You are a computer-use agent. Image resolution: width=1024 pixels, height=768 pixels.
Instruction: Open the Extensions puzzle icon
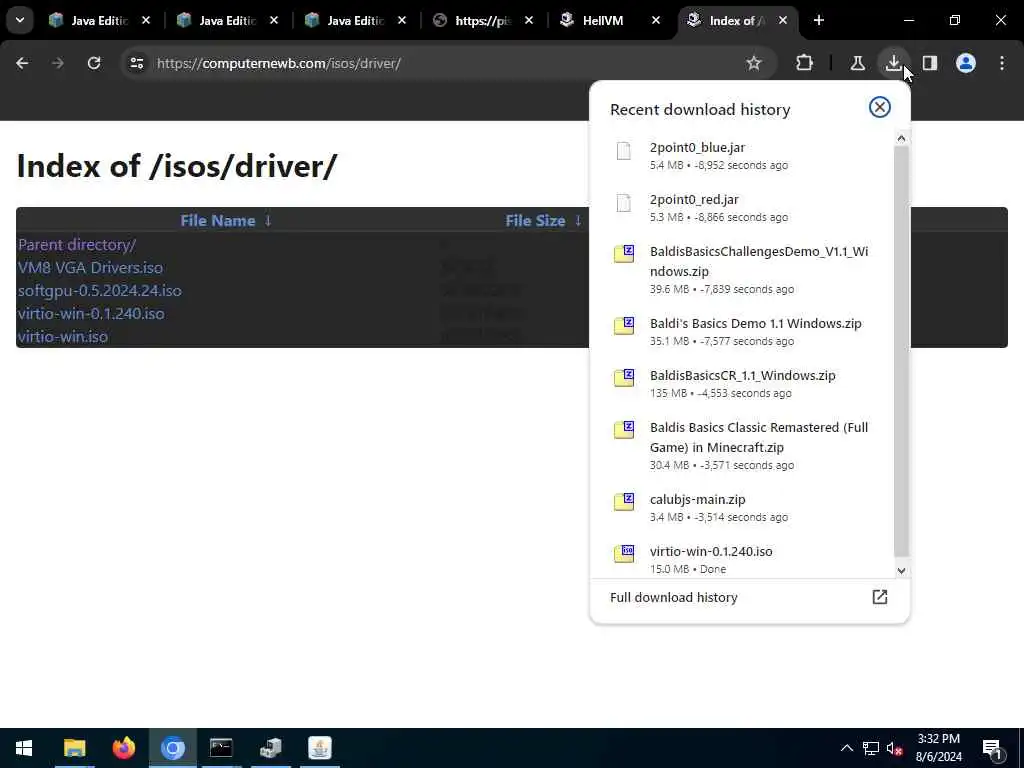pyautogui.click(x=805, y=63)
